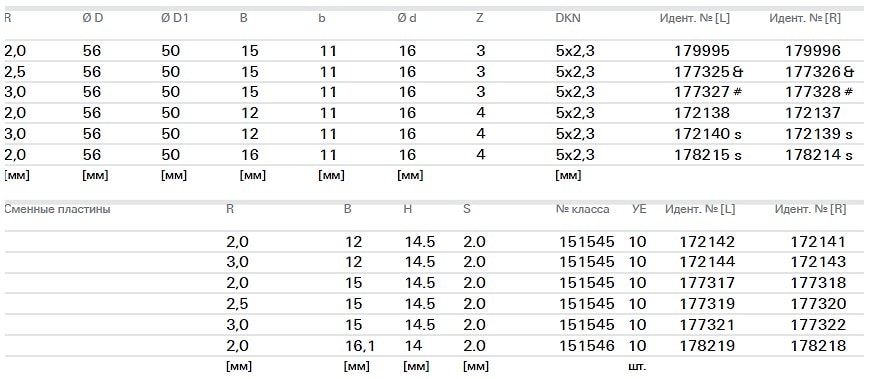This screenshot has width=871, height=379.
Task: Select class number 151546 in last row
Action: click(587, 346)
